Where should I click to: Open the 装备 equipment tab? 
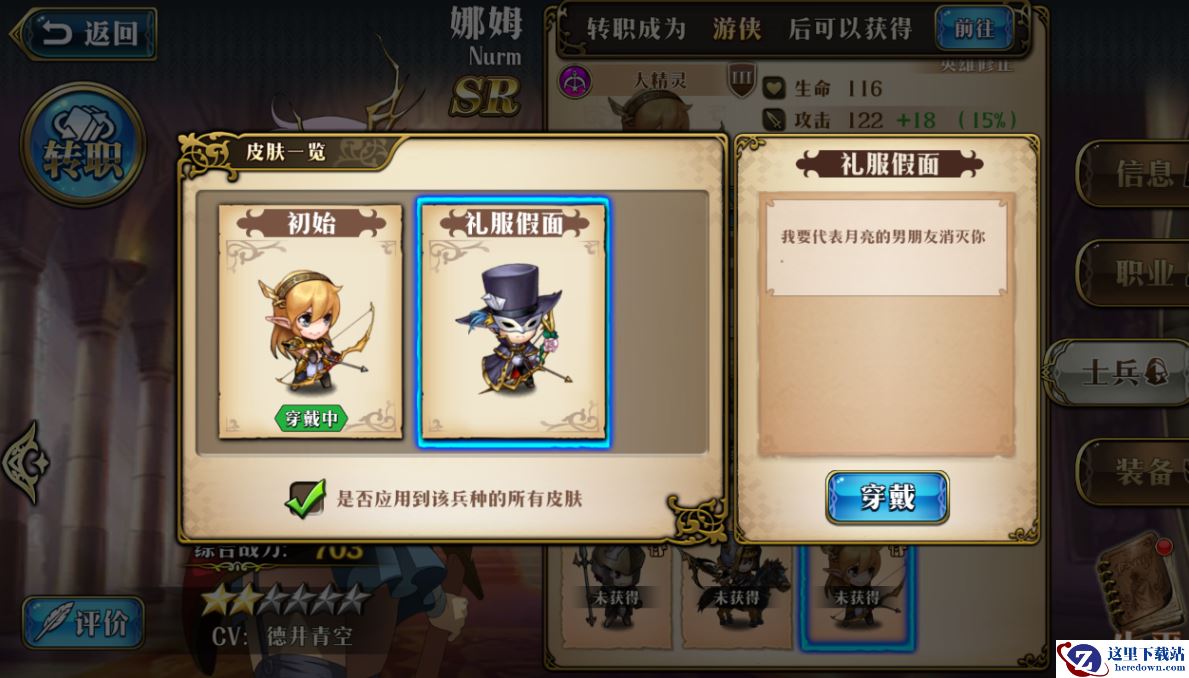1135,472
